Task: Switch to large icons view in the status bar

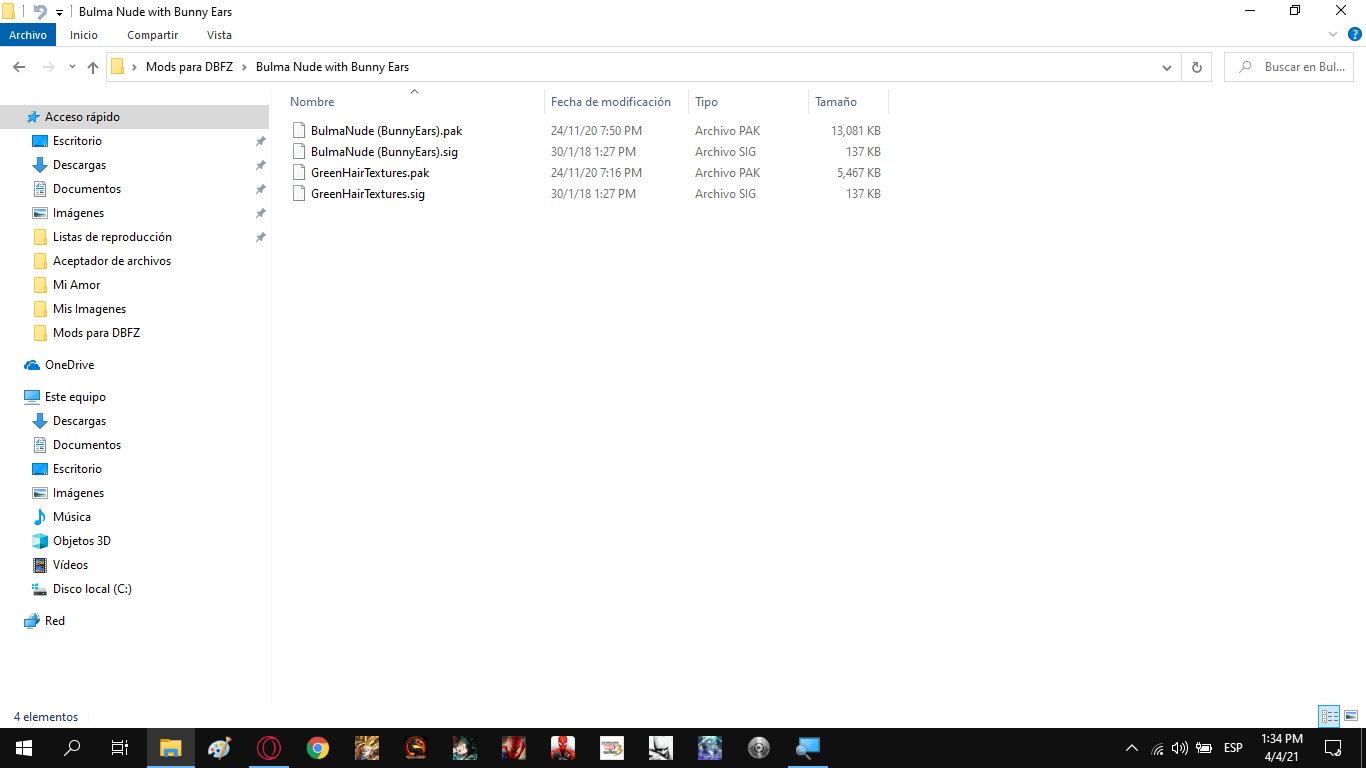Action: (x=1351, y=716)
